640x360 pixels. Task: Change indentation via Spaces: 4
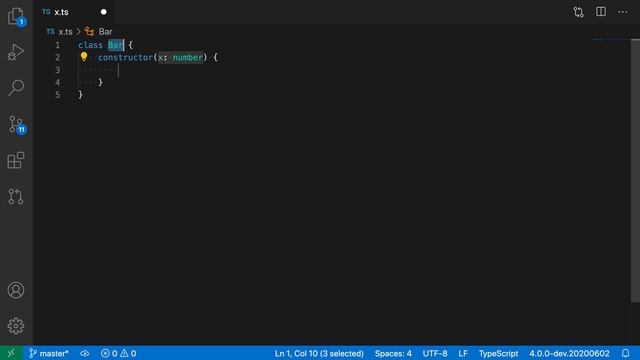pyautogui.click(x=393, y=353)
